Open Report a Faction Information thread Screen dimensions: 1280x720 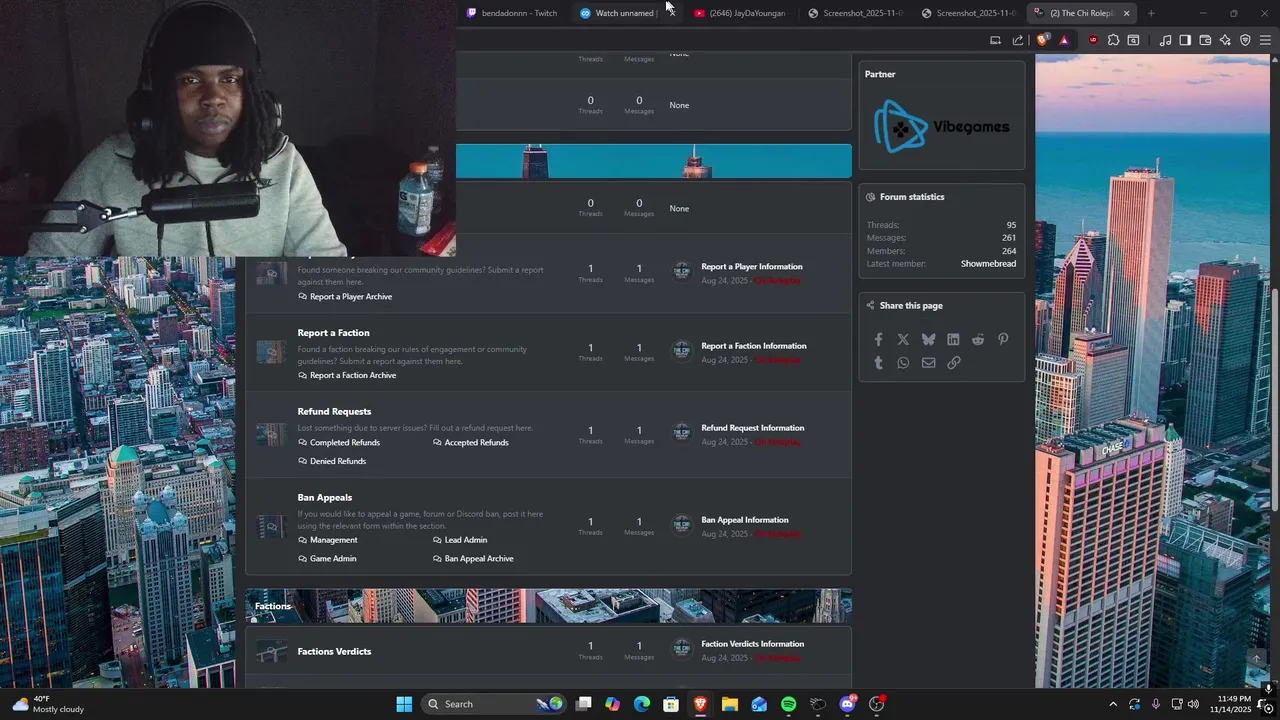click(x=754, y=346)
